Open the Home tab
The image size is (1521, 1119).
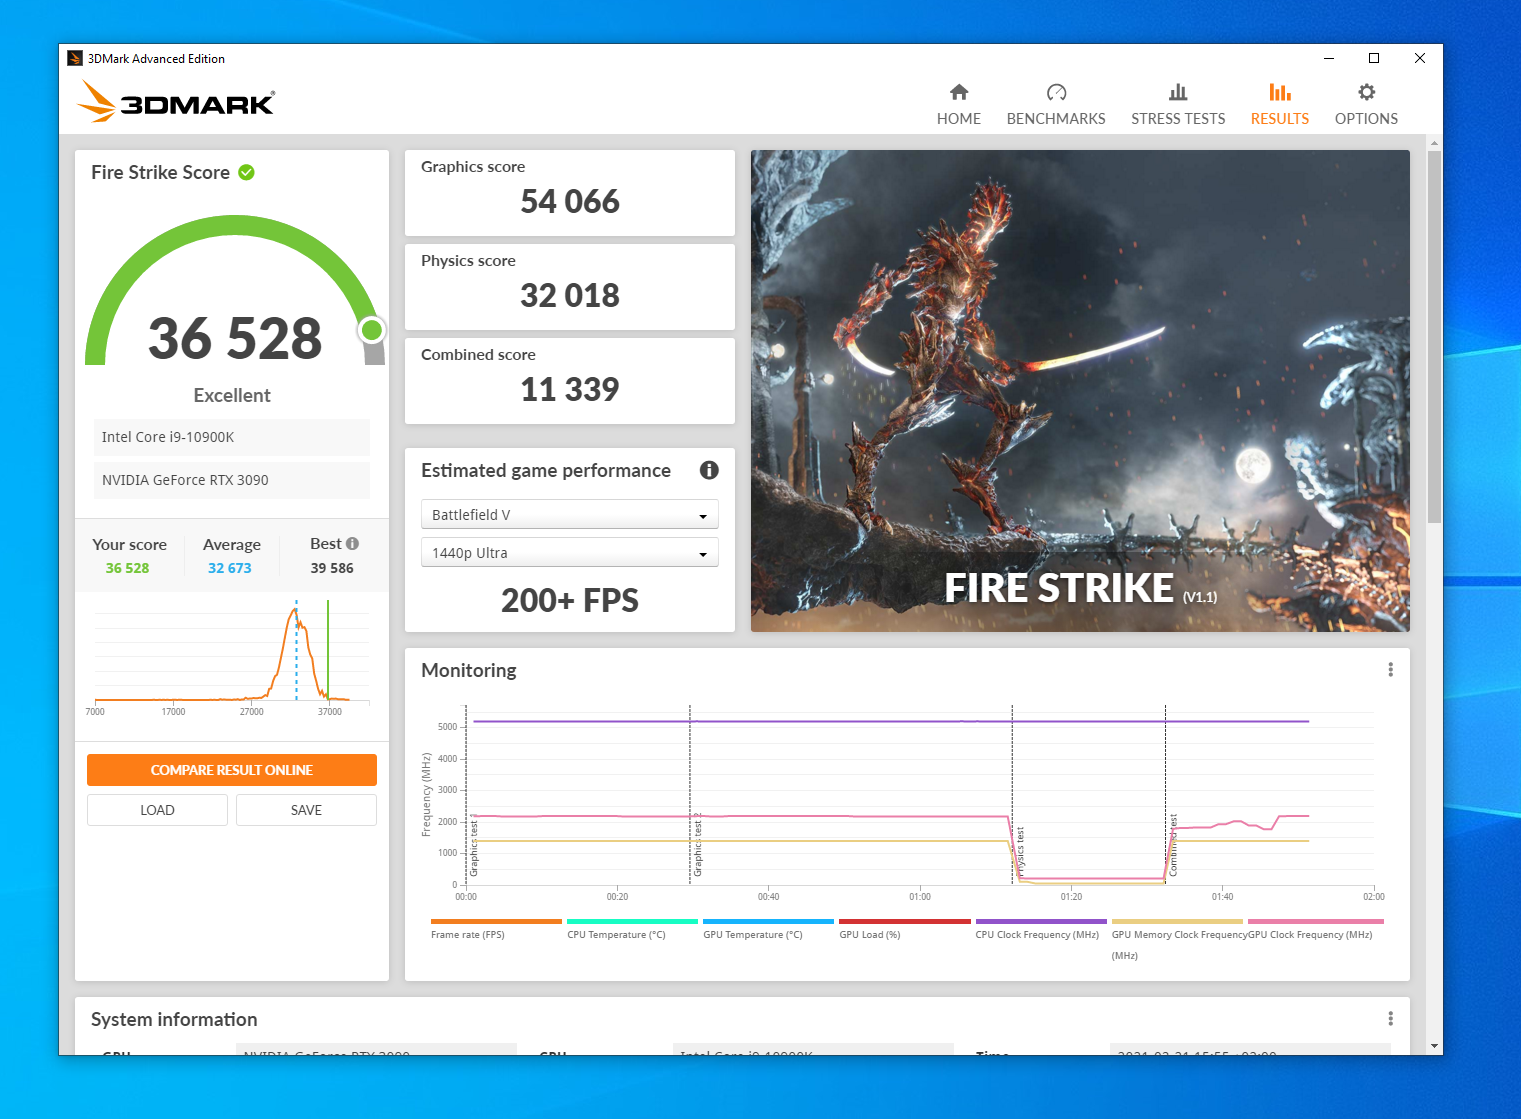click(x=958, y=105)
